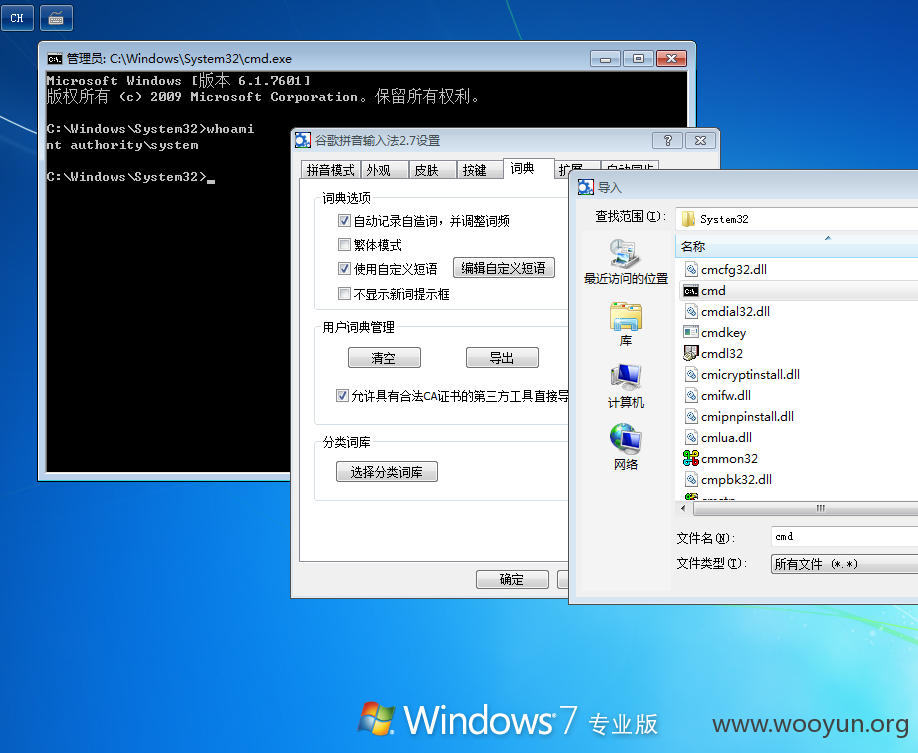Select the cmpbk32.dll file icon
The width and height of the screenshot is (918, 753).
point(691,480)
